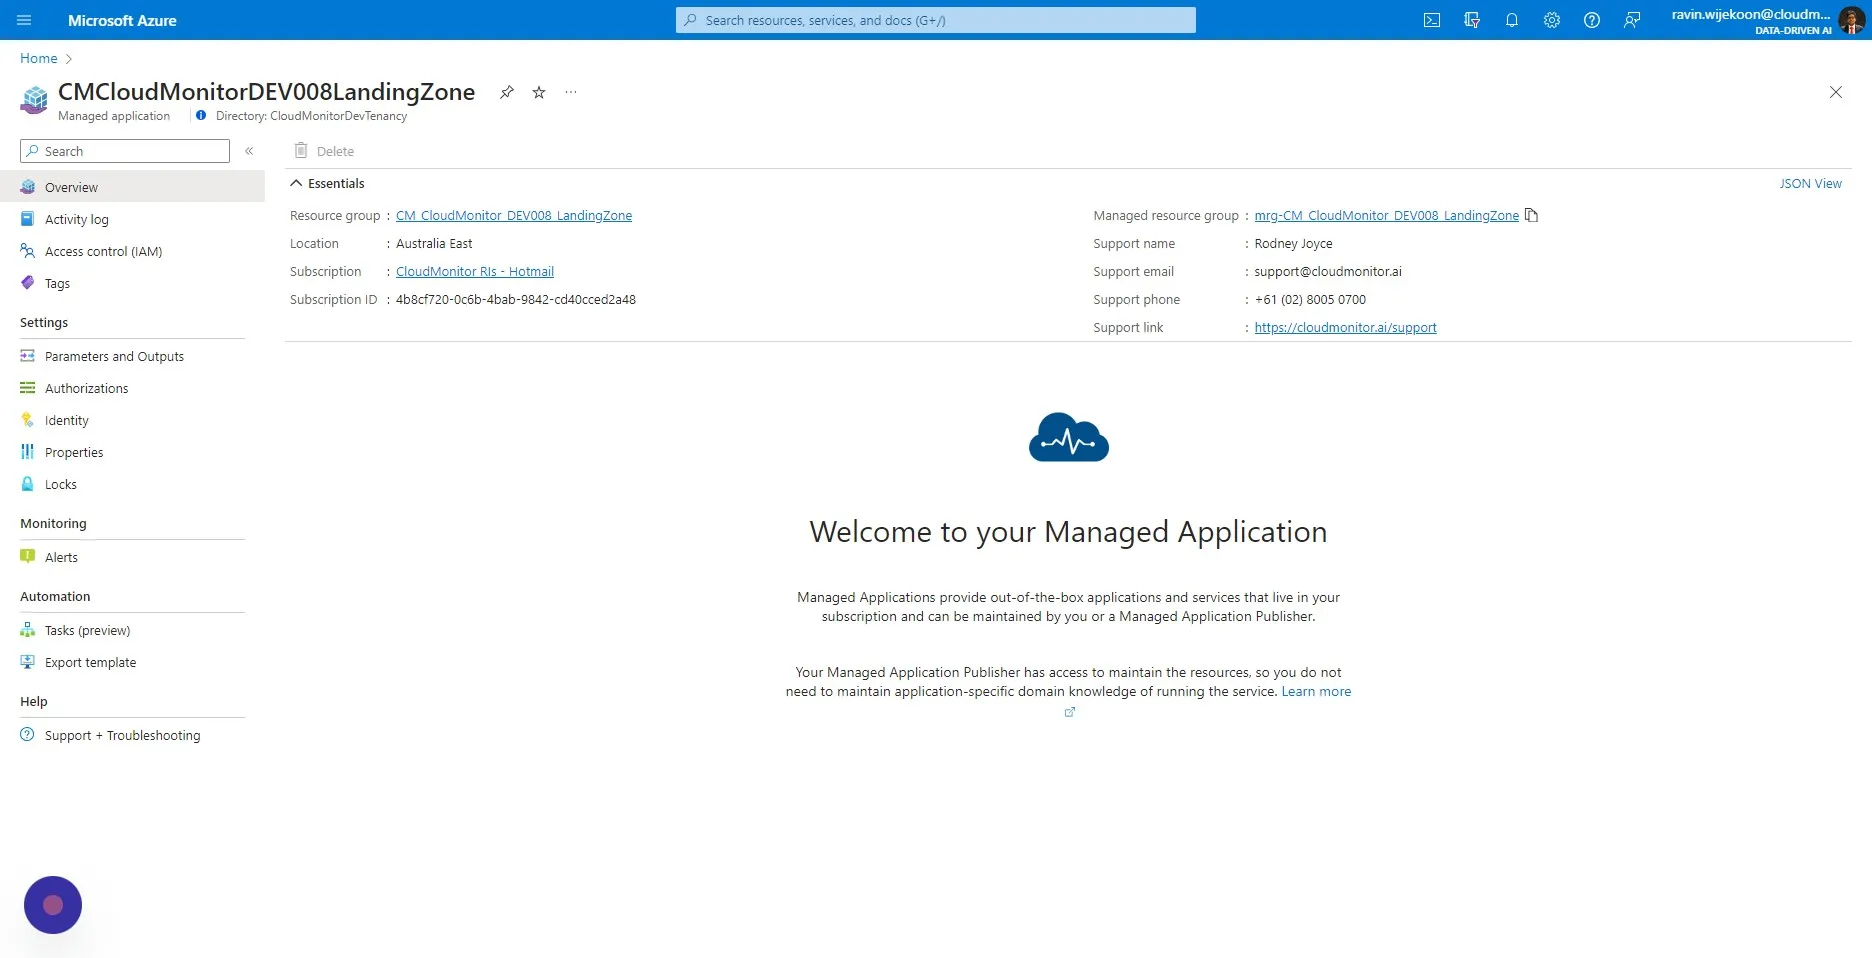
Task: Click the support name Rodney Joyce
Action: pos(1294,243)
